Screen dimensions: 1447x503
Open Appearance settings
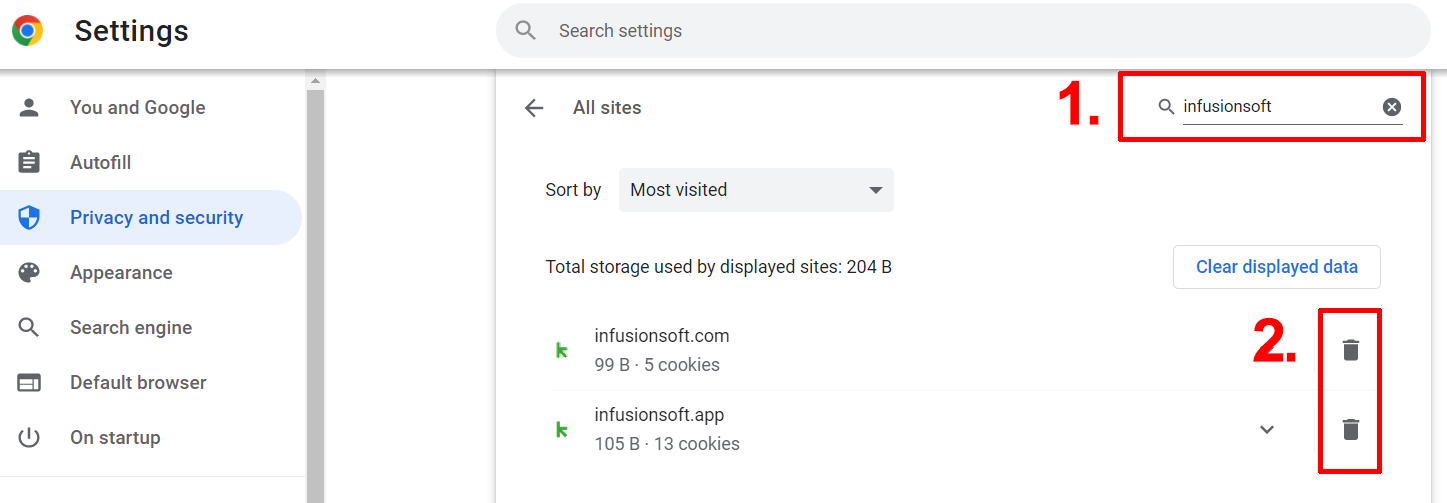pos(121,273)
